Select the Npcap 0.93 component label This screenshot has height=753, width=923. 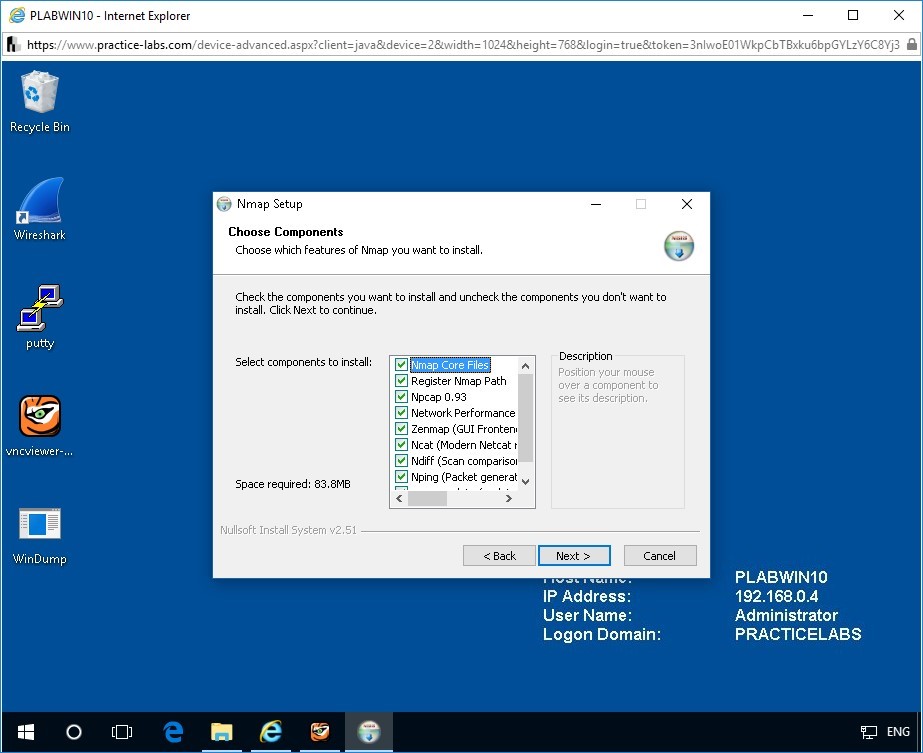point(439,397)
